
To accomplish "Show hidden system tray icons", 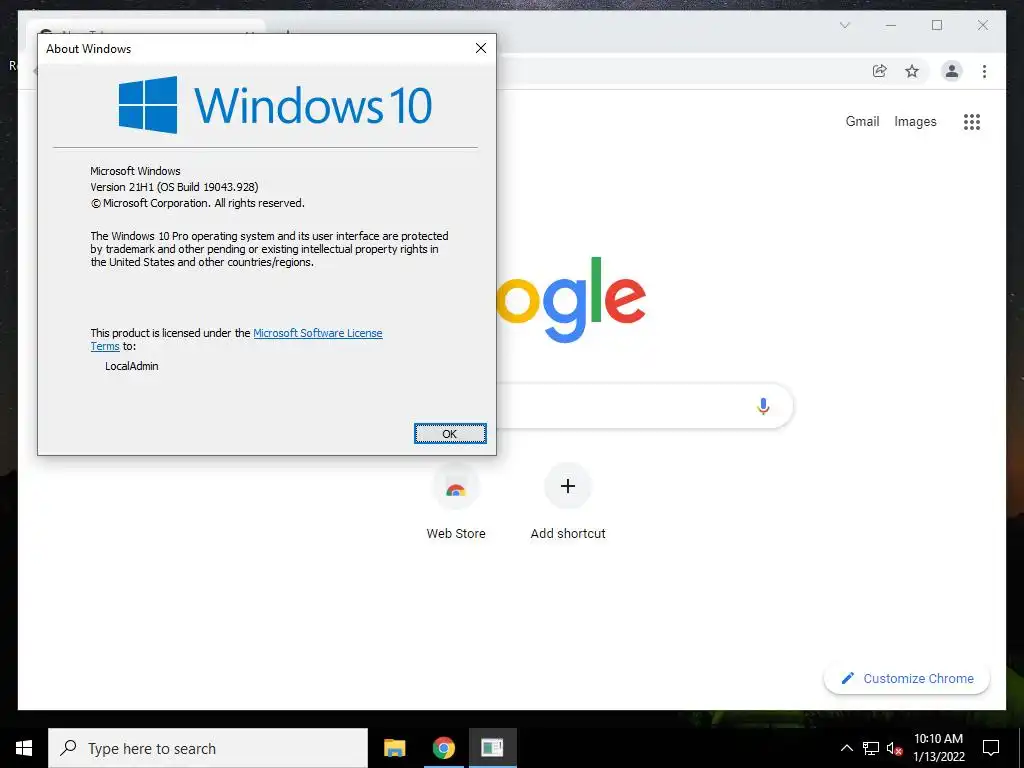I will [846, 748].
